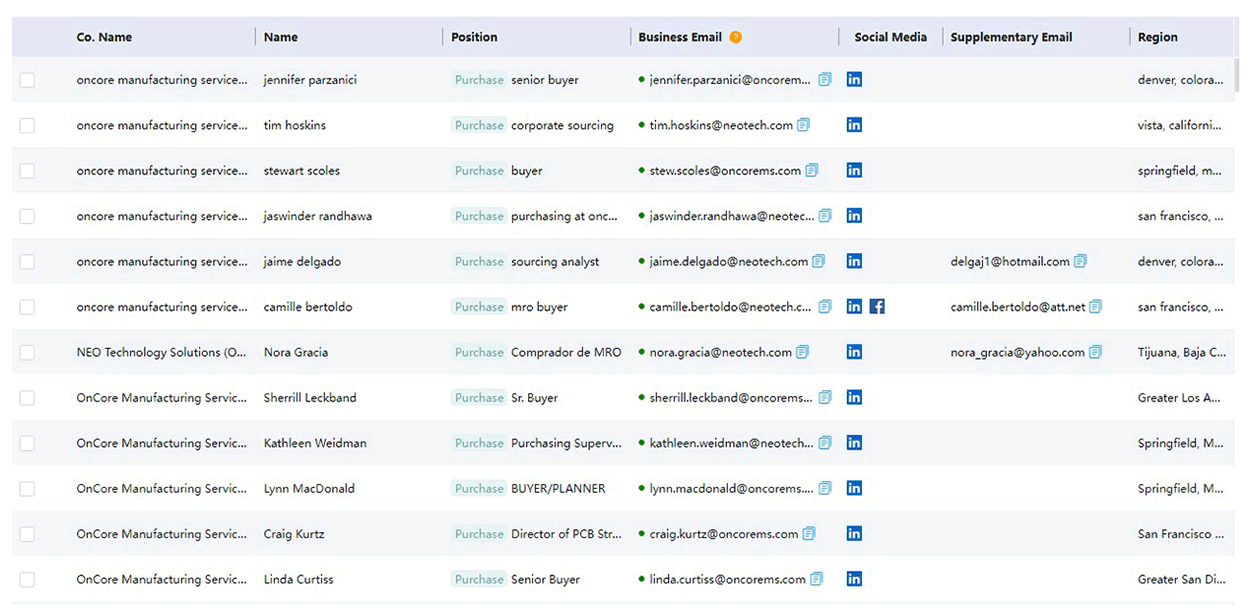Click the Social Media column header

[x=891, y=37]
